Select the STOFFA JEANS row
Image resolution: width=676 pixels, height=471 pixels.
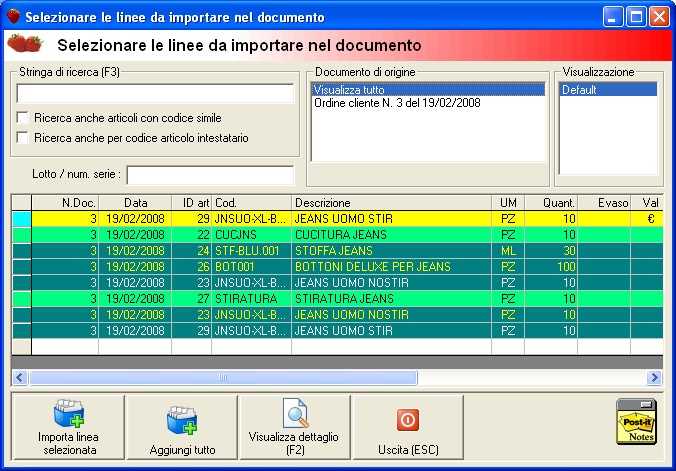(x=337, y=251)
